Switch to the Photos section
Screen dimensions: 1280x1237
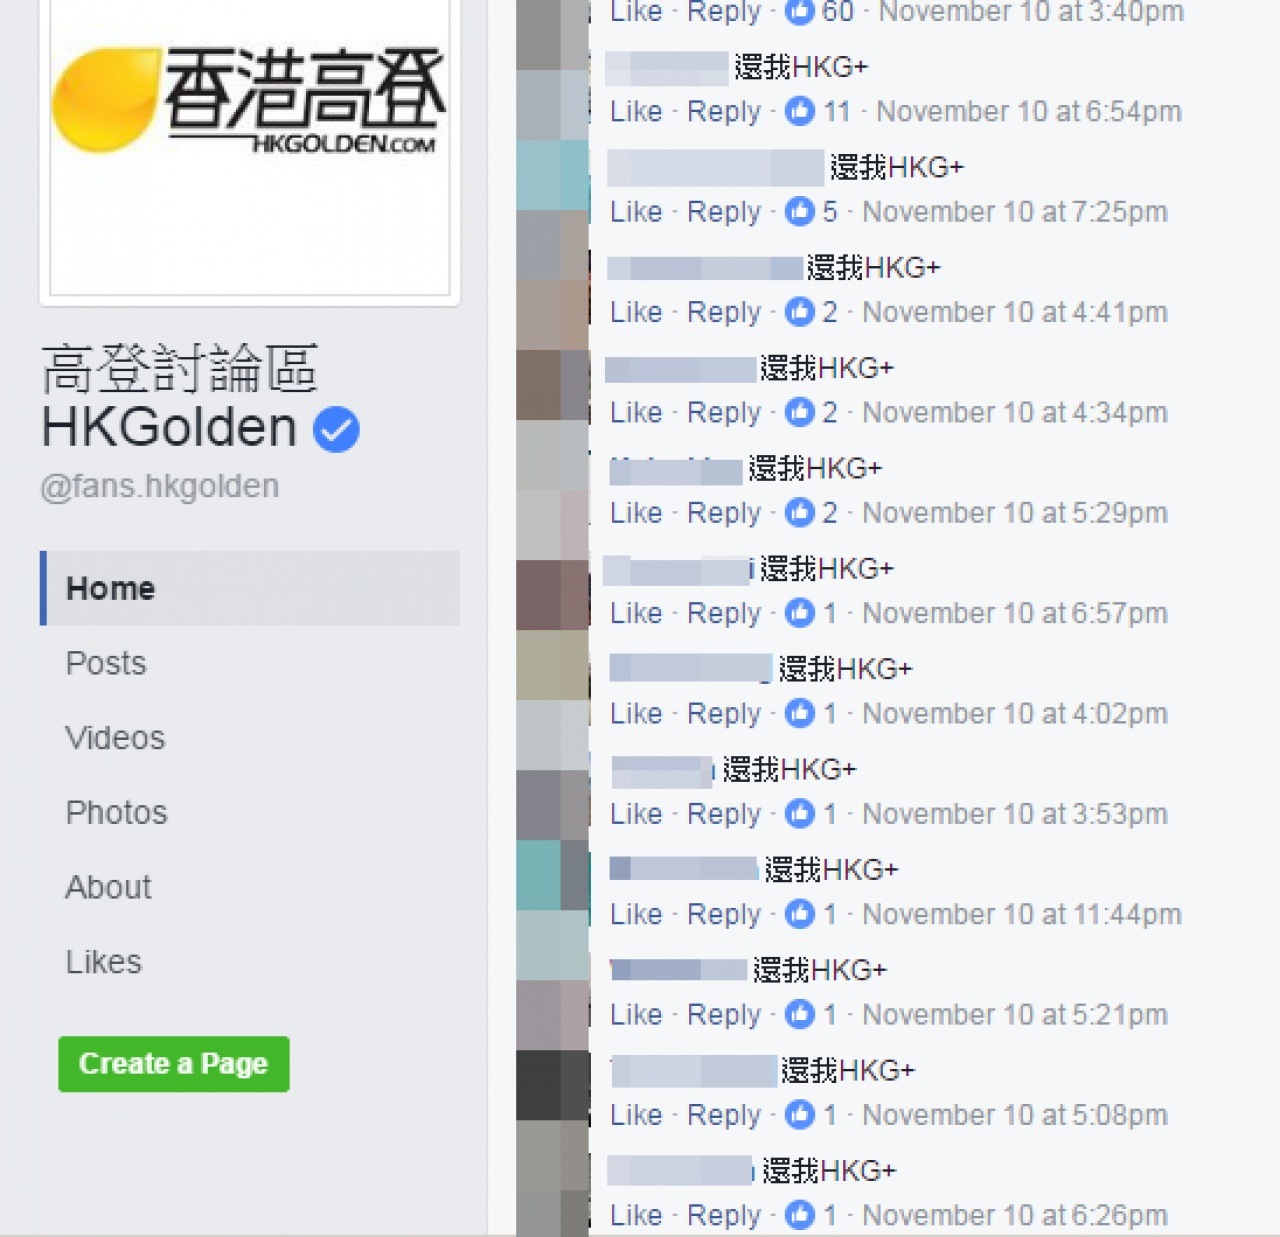(x=116, y=812)
